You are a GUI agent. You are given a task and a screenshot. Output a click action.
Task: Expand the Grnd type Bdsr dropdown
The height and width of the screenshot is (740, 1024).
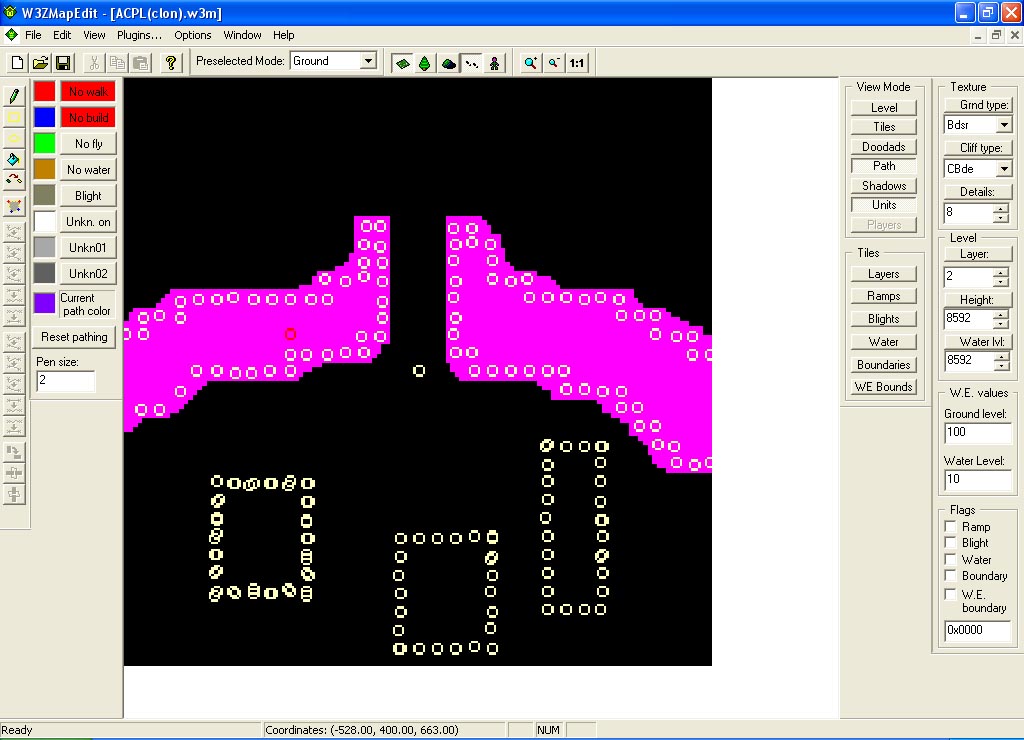pos(1004,126)
